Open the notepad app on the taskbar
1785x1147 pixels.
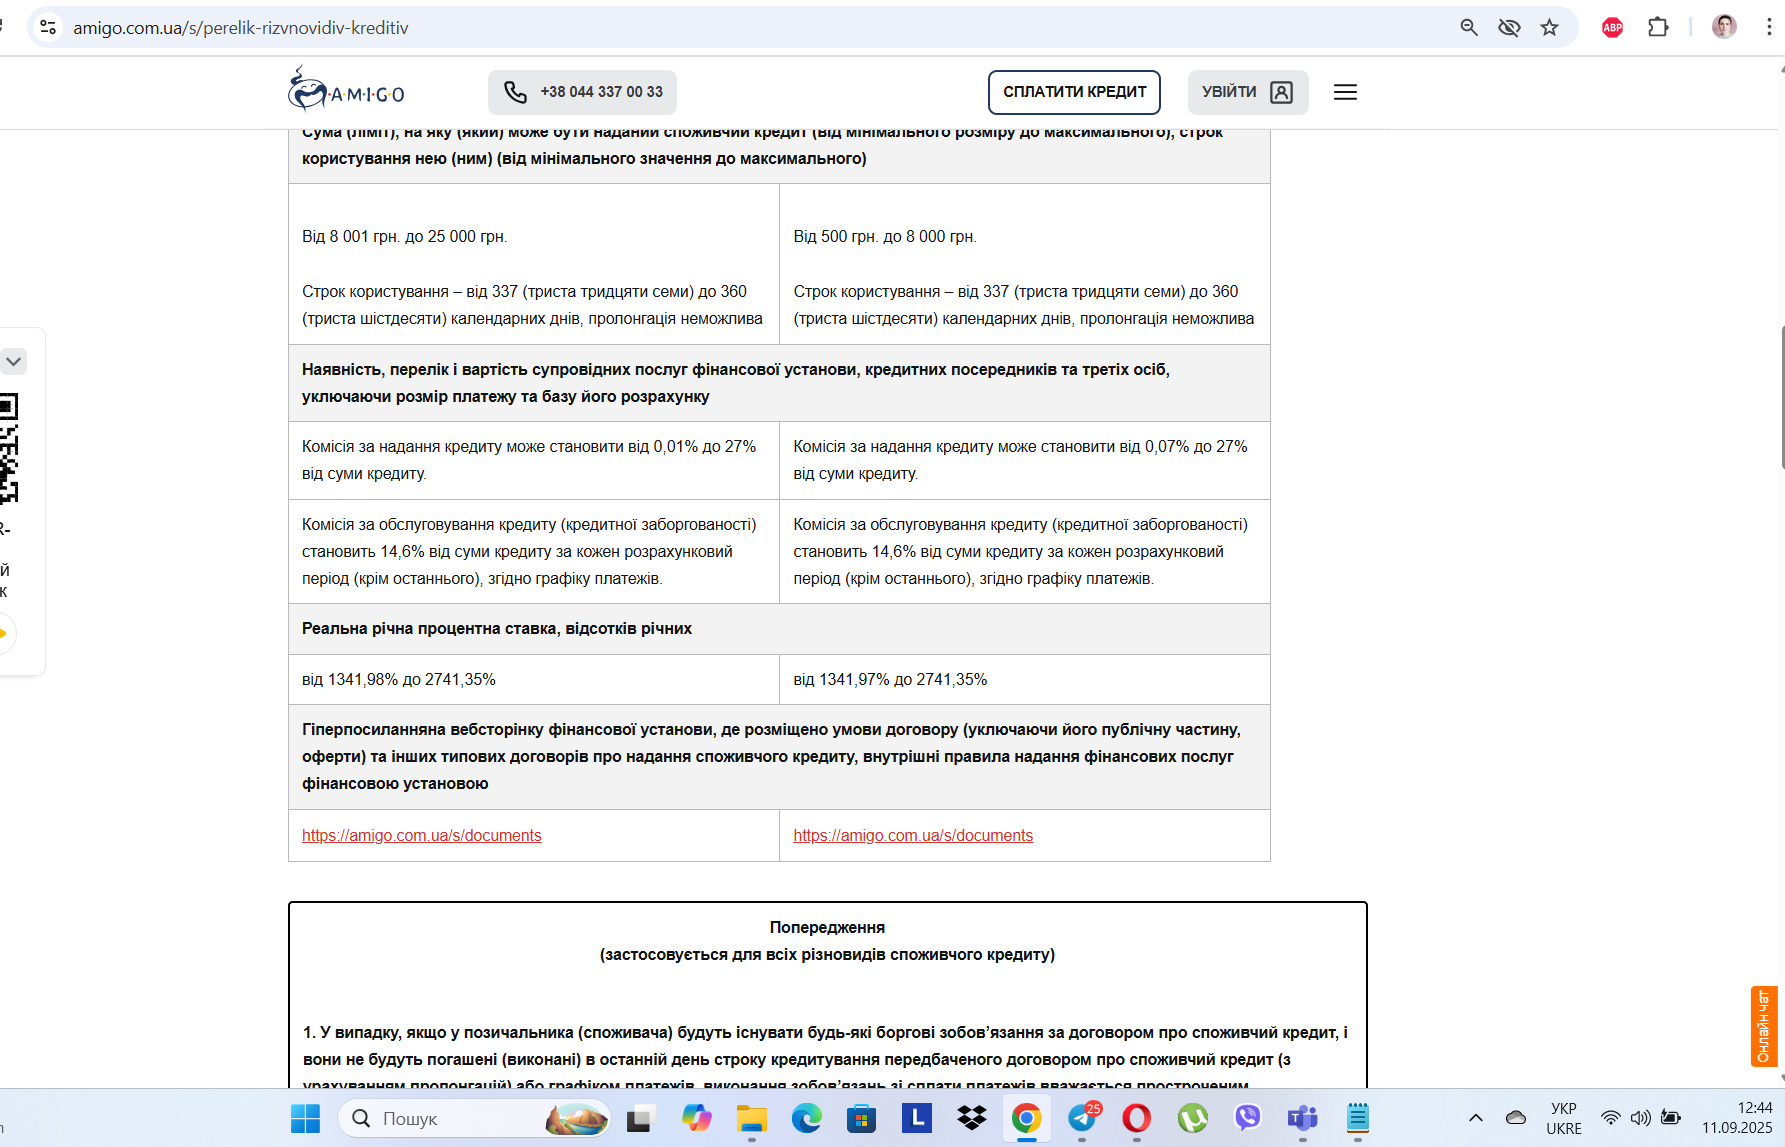click(1357, 1118)
